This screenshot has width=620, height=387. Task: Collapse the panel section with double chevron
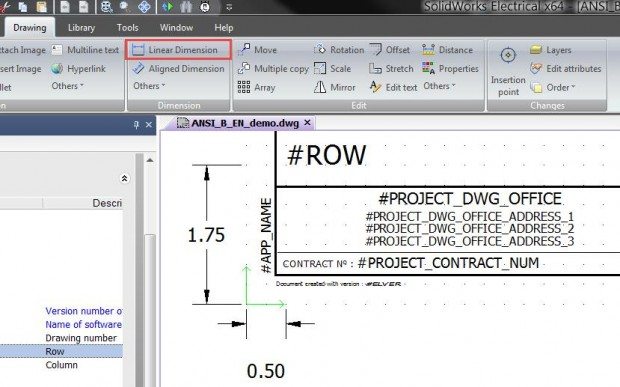tap(124, 178)
